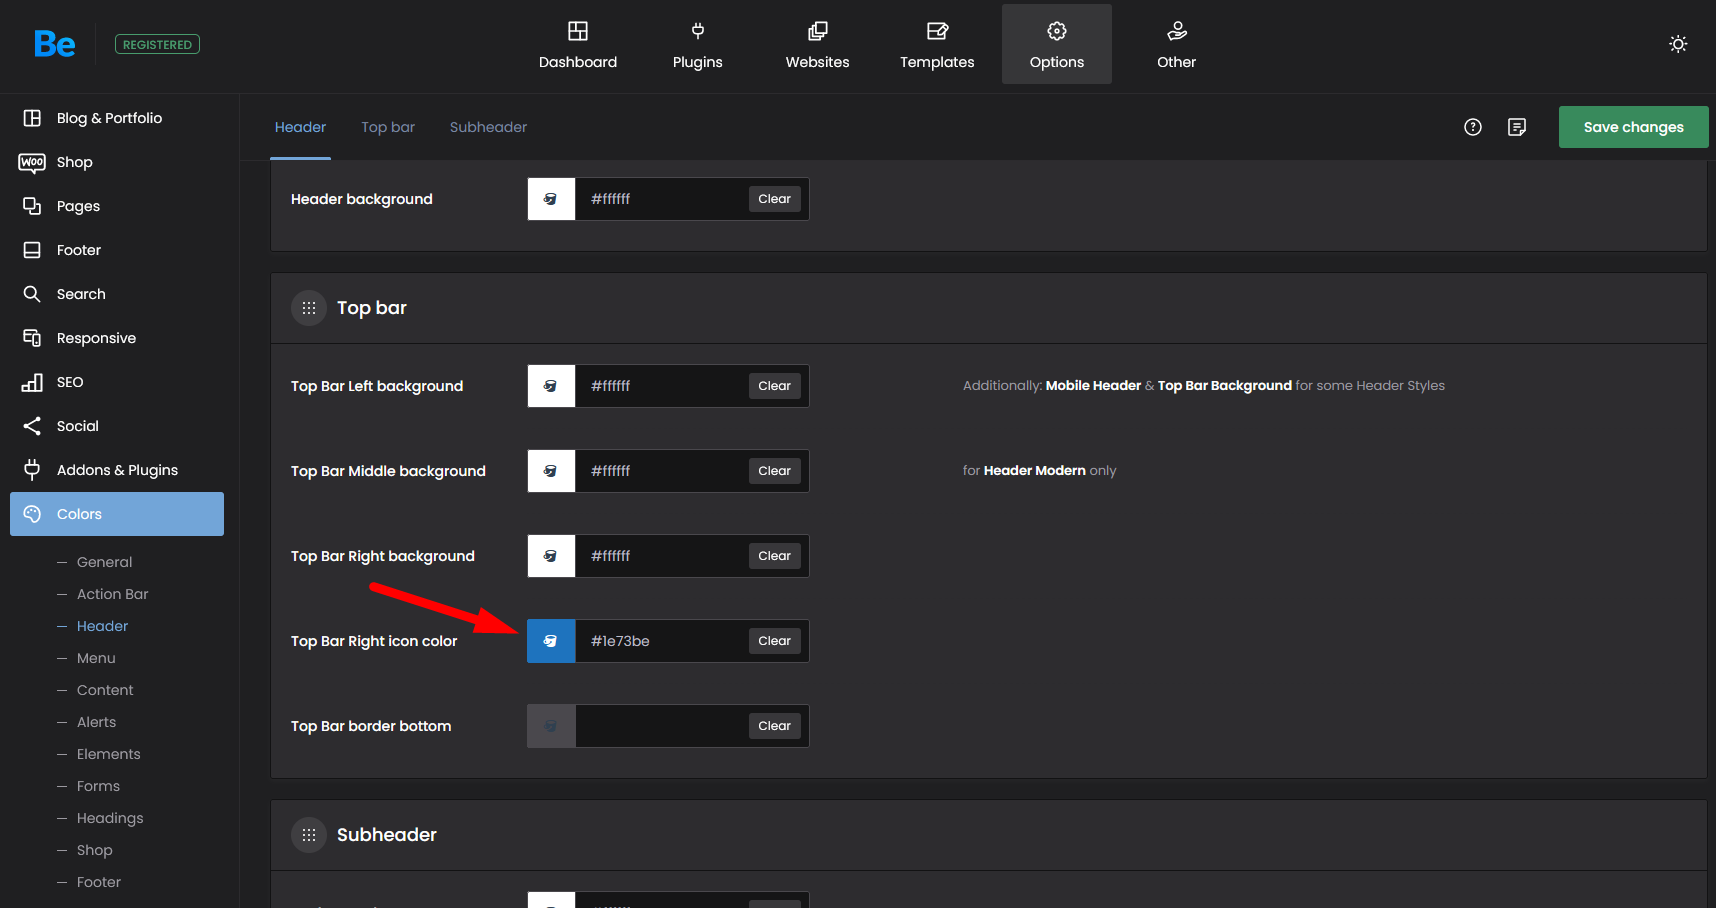
Task: Open the Options gear icon
Action: [x=1057, y=31]
